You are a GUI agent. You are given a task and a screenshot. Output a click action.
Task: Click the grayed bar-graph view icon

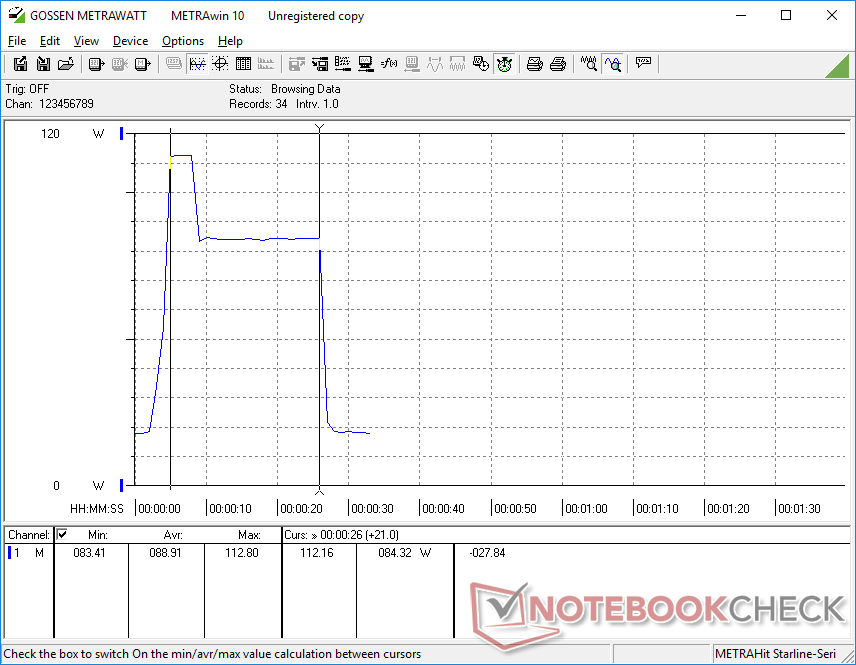[266, 64]
